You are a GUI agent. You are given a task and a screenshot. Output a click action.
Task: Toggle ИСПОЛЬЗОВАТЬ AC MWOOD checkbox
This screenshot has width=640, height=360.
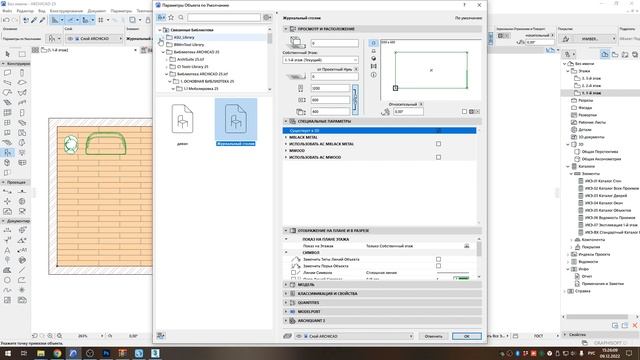pos(438,157)
